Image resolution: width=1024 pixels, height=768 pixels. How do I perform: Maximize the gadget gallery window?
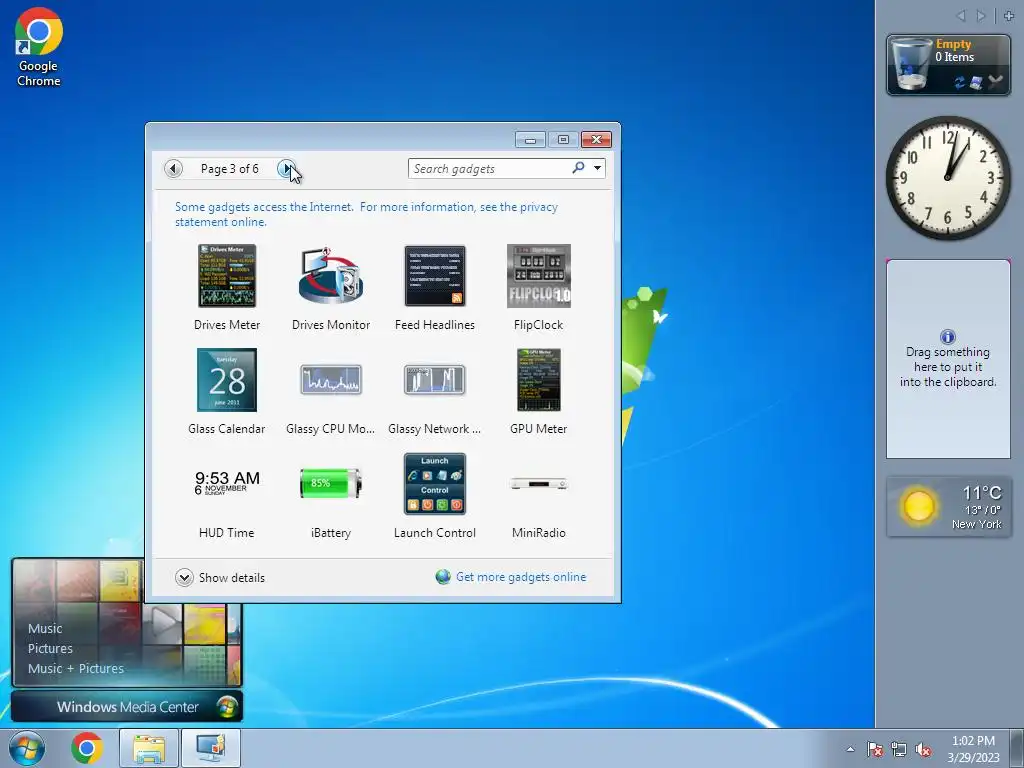click(563, 139)
